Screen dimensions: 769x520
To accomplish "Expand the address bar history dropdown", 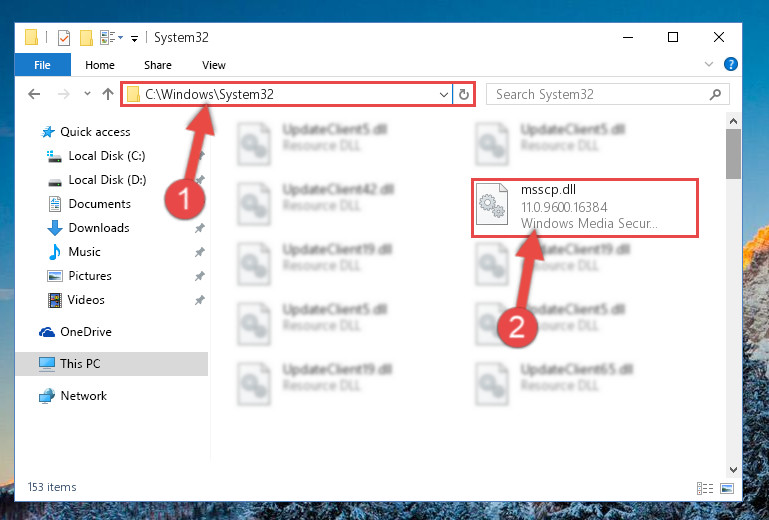I will pyautogui.click(x=443, y=94).
